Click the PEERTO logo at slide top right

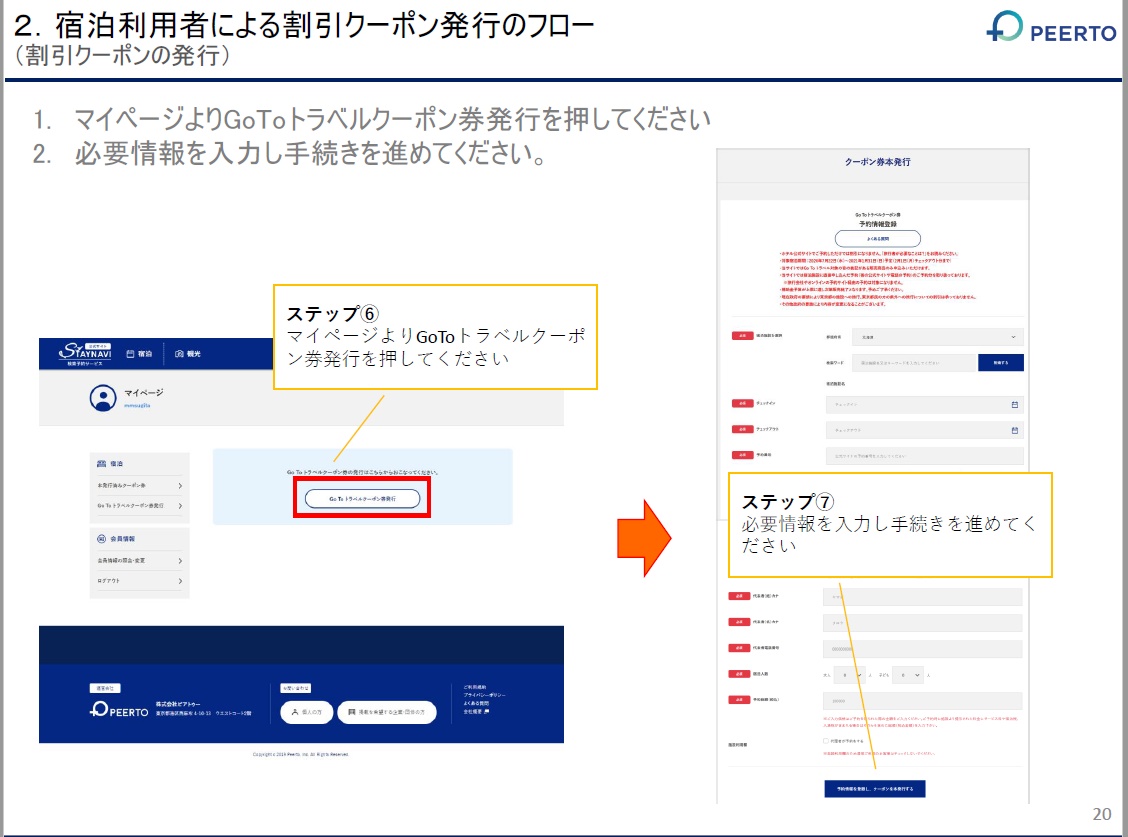pyautogui.click(x=1050, y=27)
